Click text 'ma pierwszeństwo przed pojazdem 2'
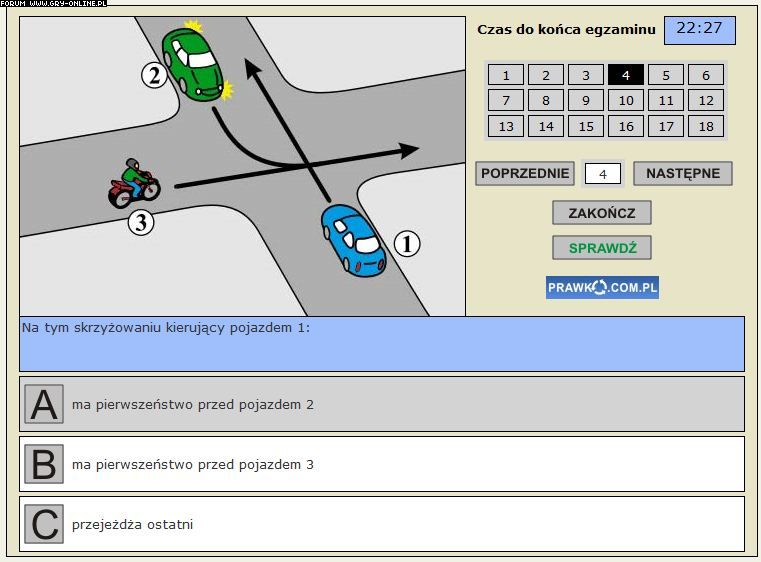The image size is (761, 562). [x=193, y=405]
